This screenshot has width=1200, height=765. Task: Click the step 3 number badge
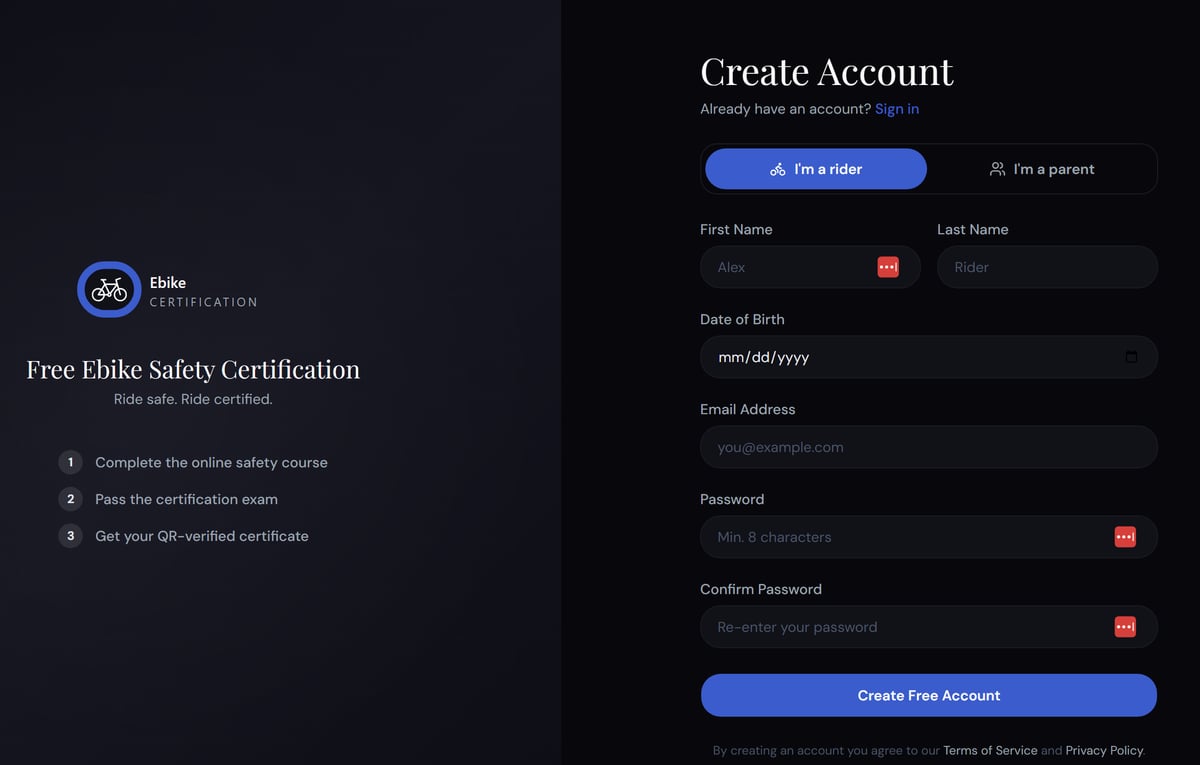point(70,536)
